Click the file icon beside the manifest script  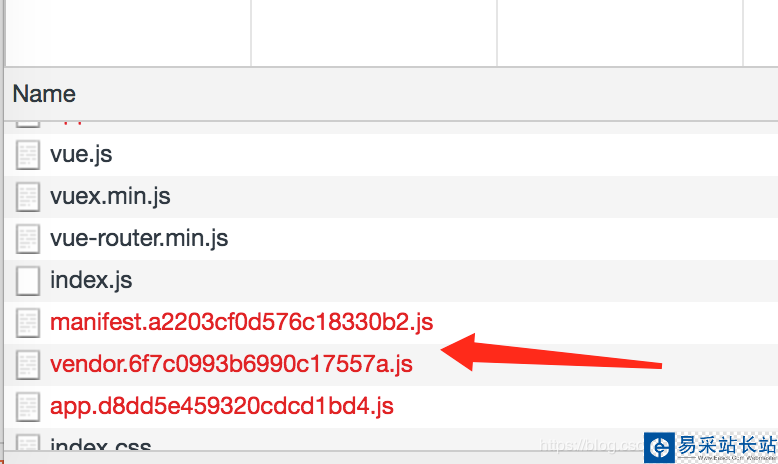pyautogui.click(x=28, y=322)
